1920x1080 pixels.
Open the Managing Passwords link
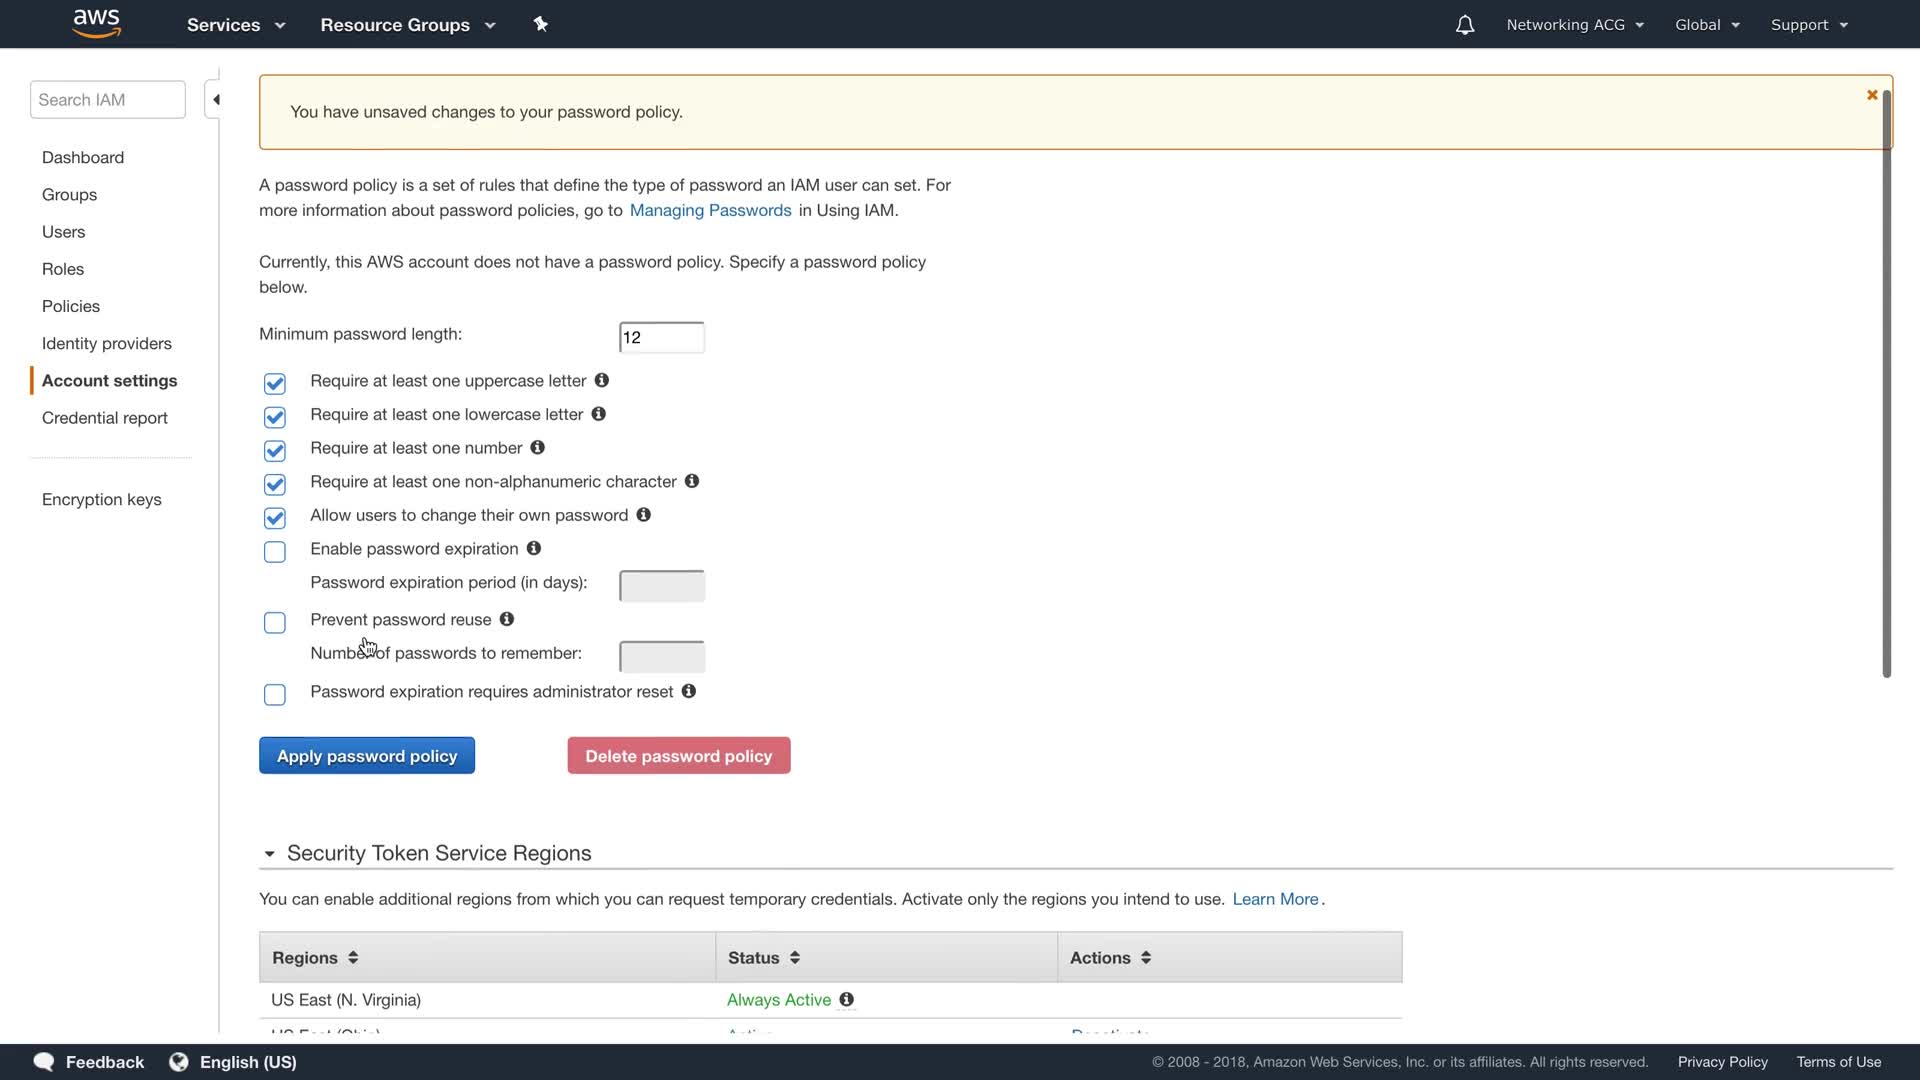(x=710, y=211)
